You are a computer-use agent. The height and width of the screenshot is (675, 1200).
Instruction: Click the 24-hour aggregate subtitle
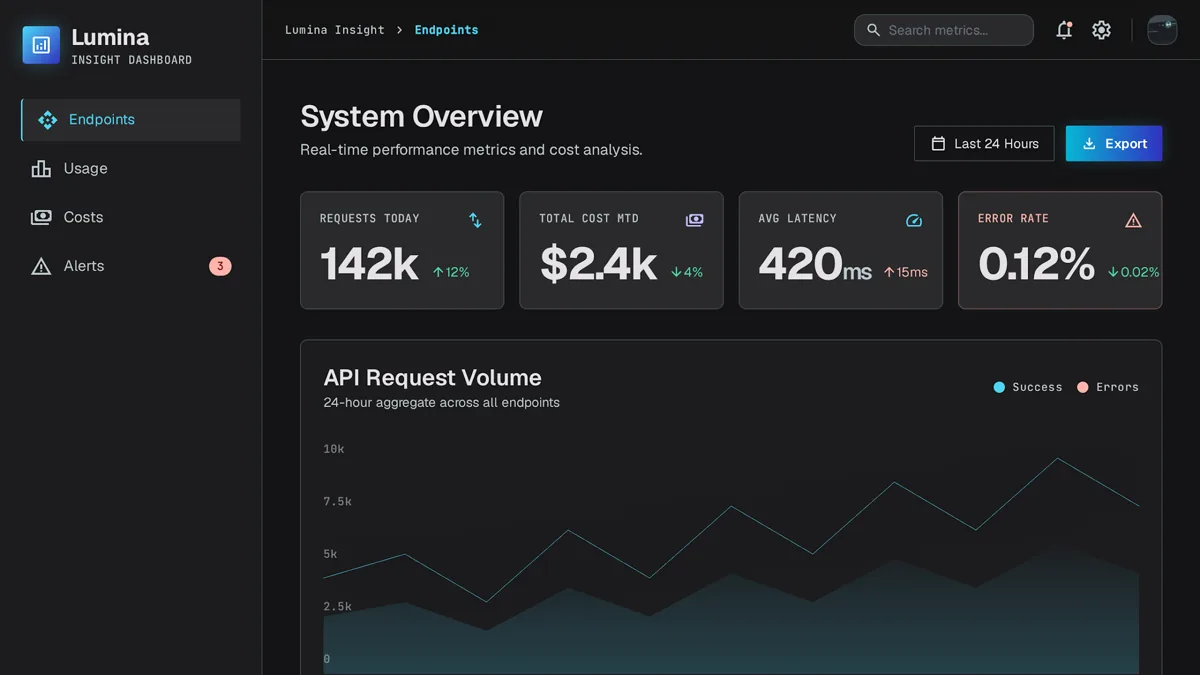click(442, 403)
